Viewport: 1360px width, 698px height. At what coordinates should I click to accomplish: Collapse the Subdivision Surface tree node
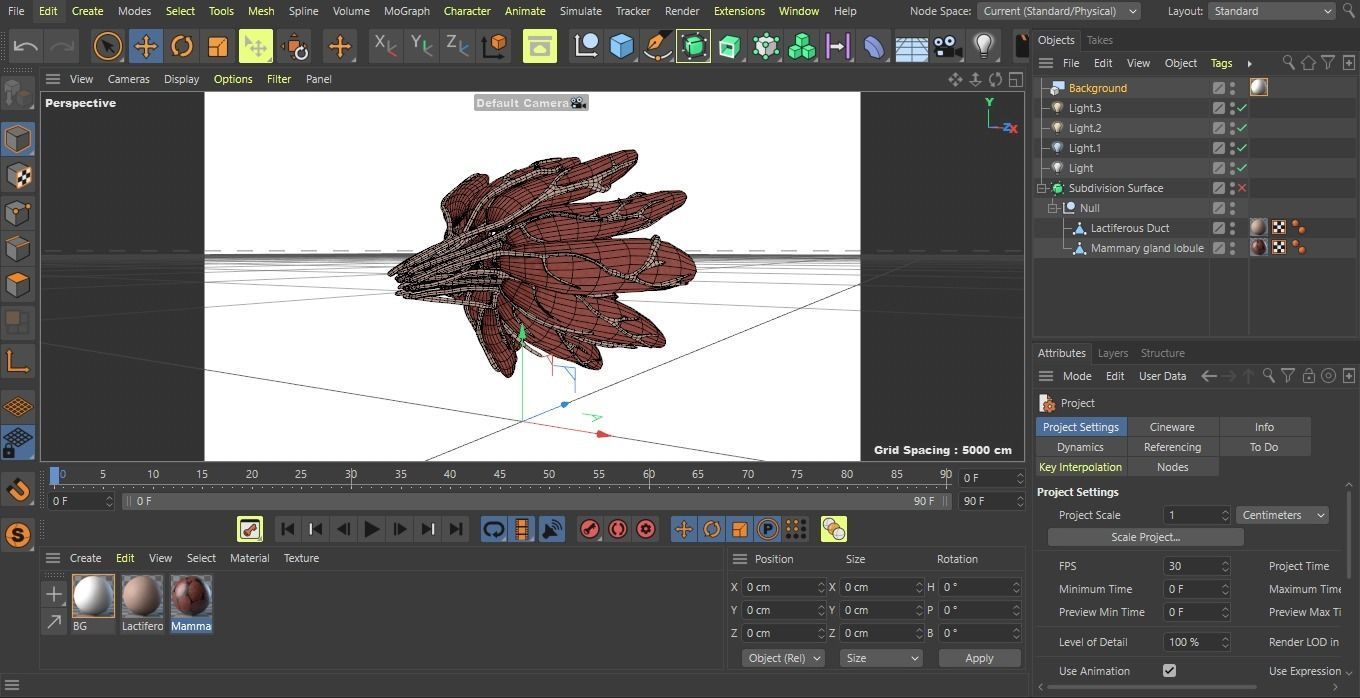[1042, 188]
